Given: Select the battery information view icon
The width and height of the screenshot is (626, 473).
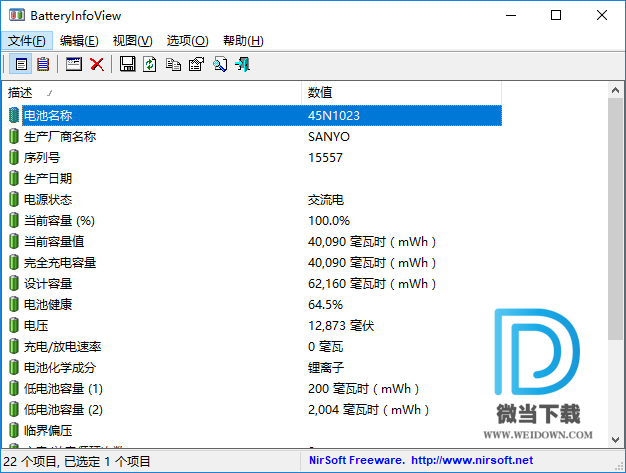Looking at the screenshot, I should (x=21, y=64).
